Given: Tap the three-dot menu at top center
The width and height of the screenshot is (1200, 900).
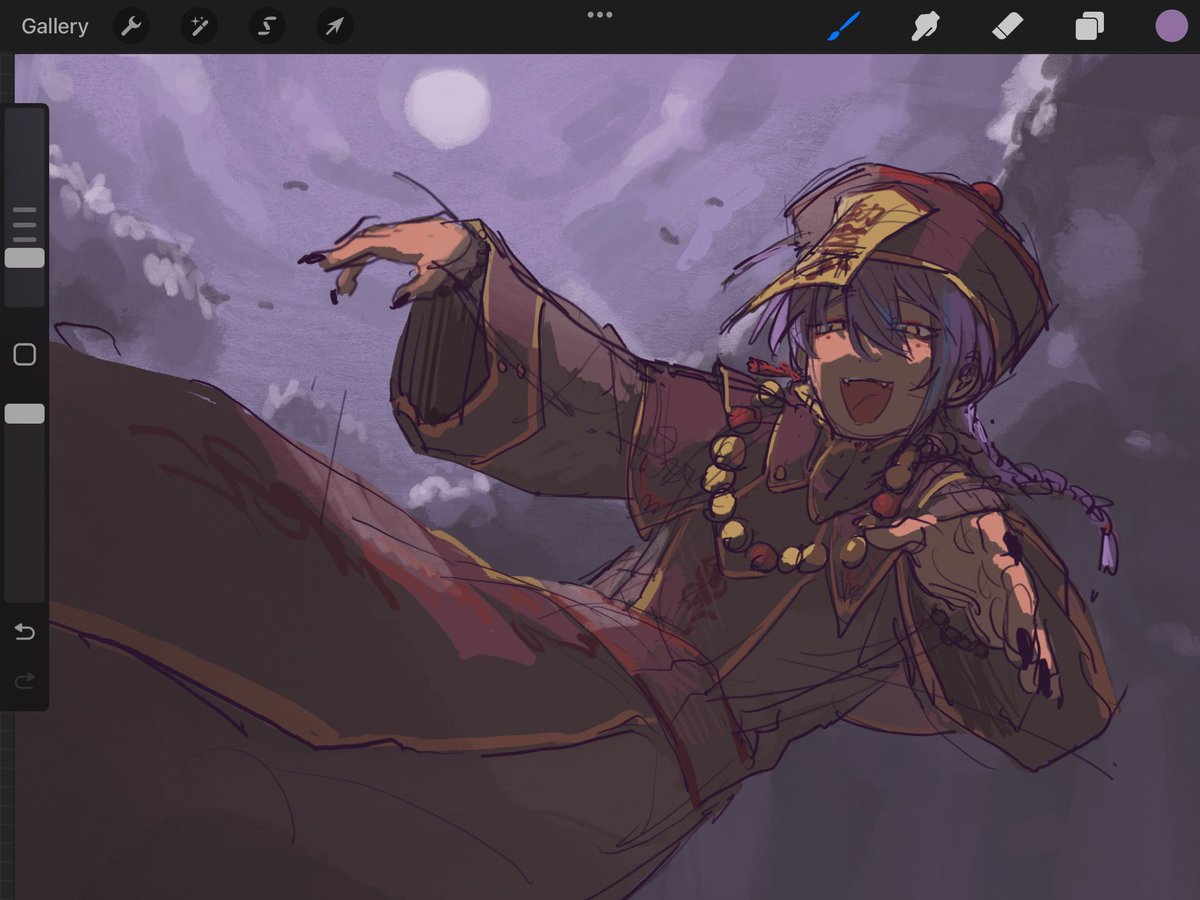Looking at the screenshot, I should pos(600,14).
